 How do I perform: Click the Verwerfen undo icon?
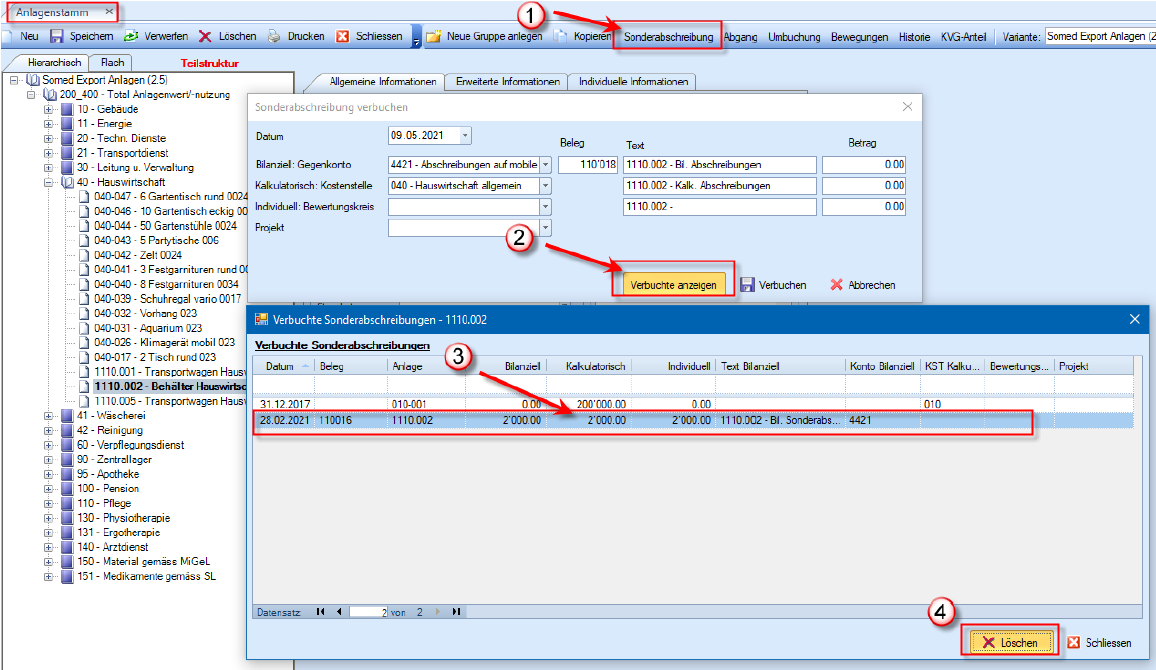pos(131,36)
